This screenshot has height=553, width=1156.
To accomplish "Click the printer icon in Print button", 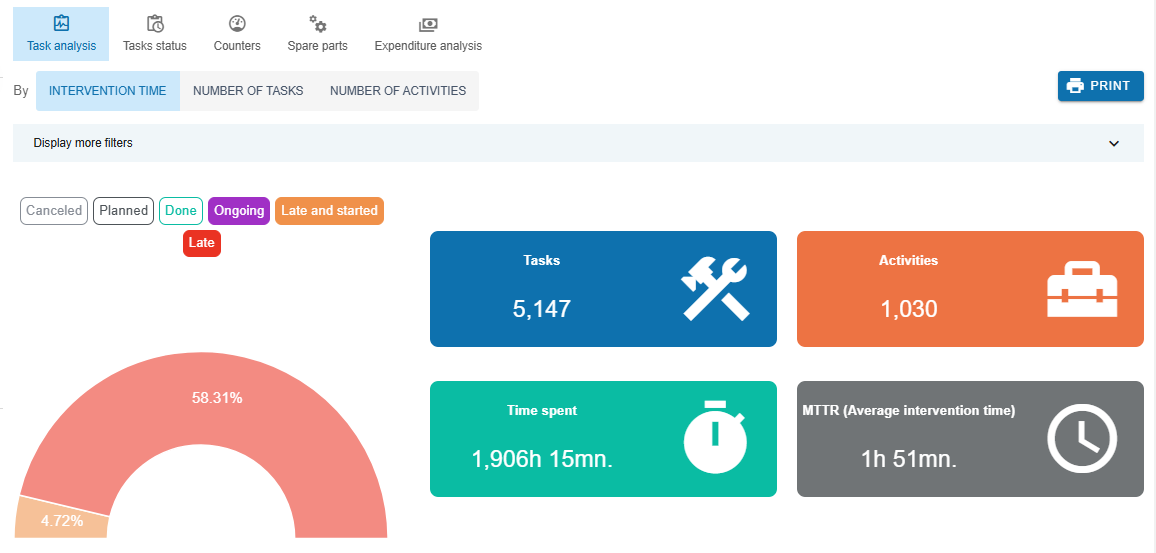I will (1076, 86).
